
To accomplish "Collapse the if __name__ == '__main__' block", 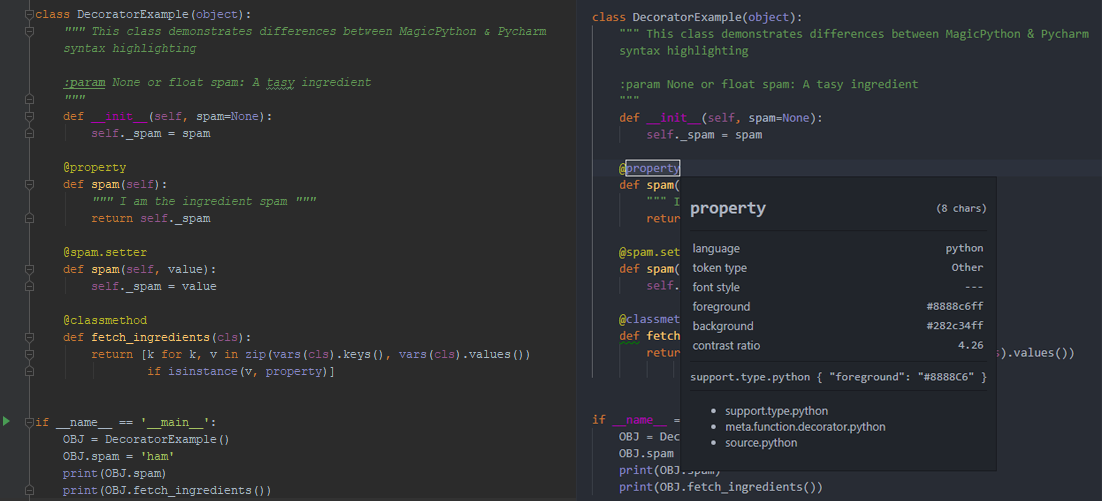I will tap(29, 422).
